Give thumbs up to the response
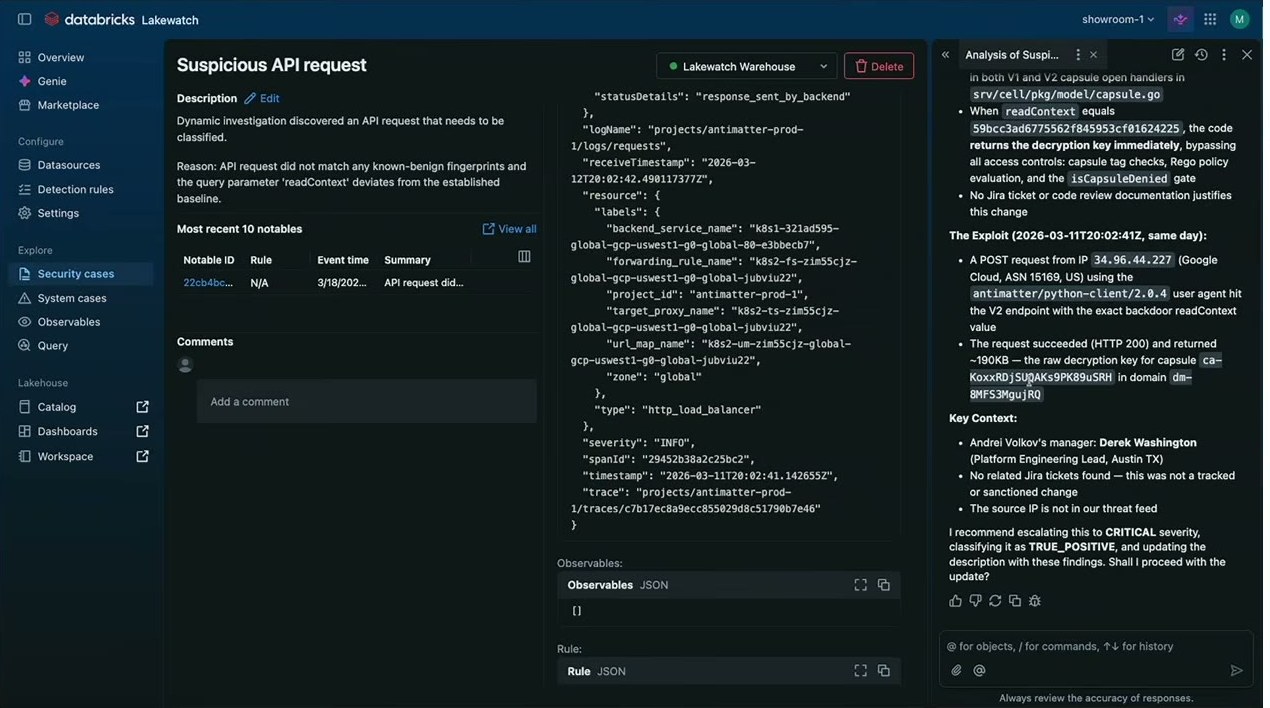Screen dimensions: 1270x708 pyautogui.click(x=955, y=601)
